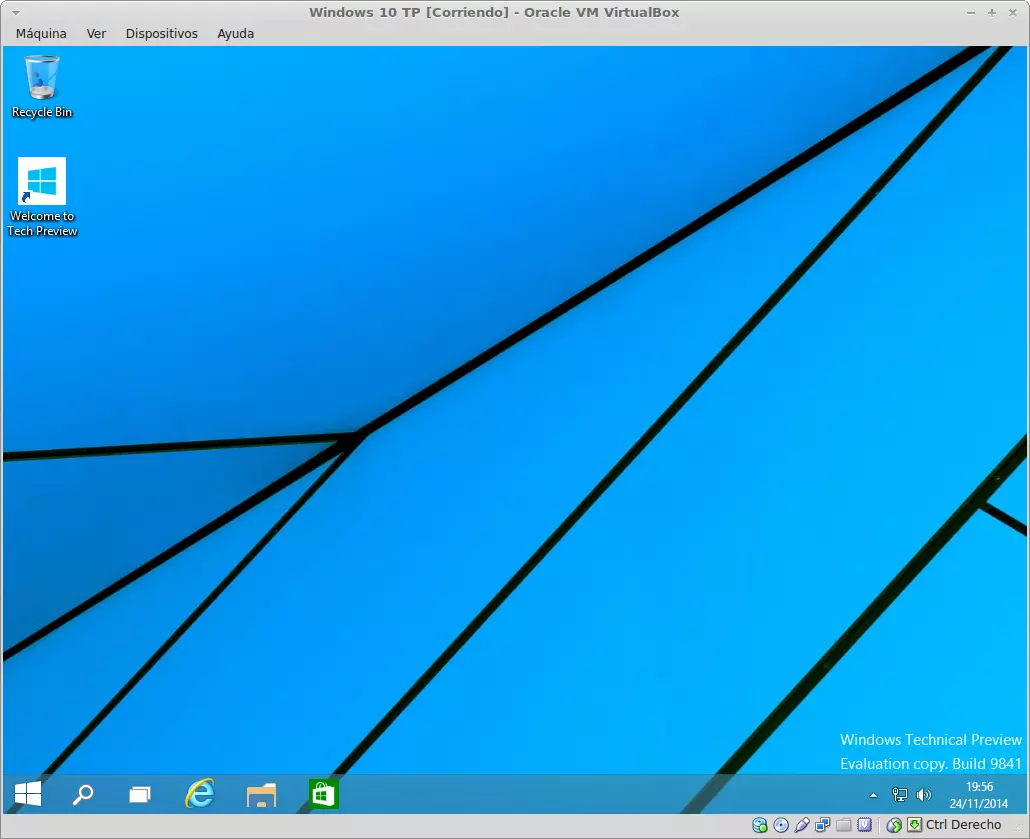Click the Search magnifier in taskbar
1030x839 pixels.
click(83, 795)
